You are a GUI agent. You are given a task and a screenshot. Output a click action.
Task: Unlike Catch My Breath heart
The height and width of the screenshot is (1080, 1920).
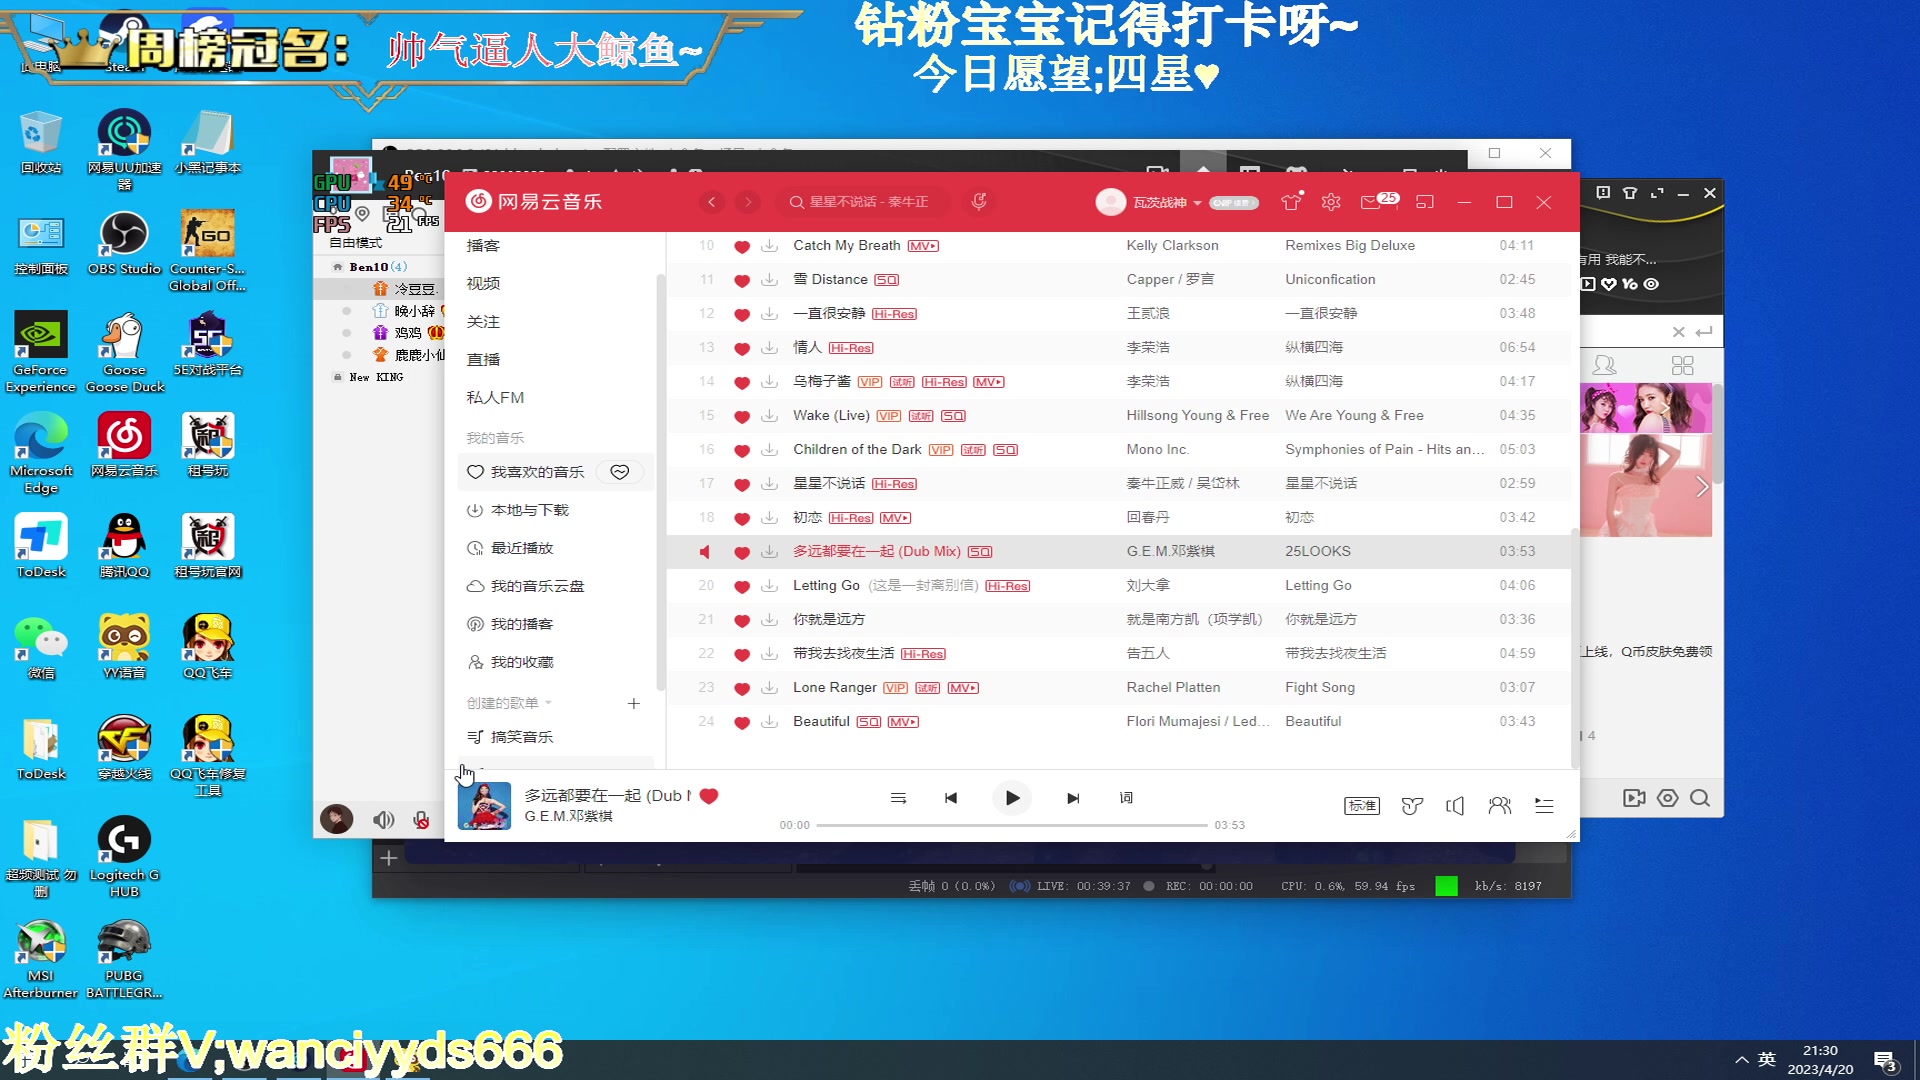pyautogui.click(x=742, y=246)
